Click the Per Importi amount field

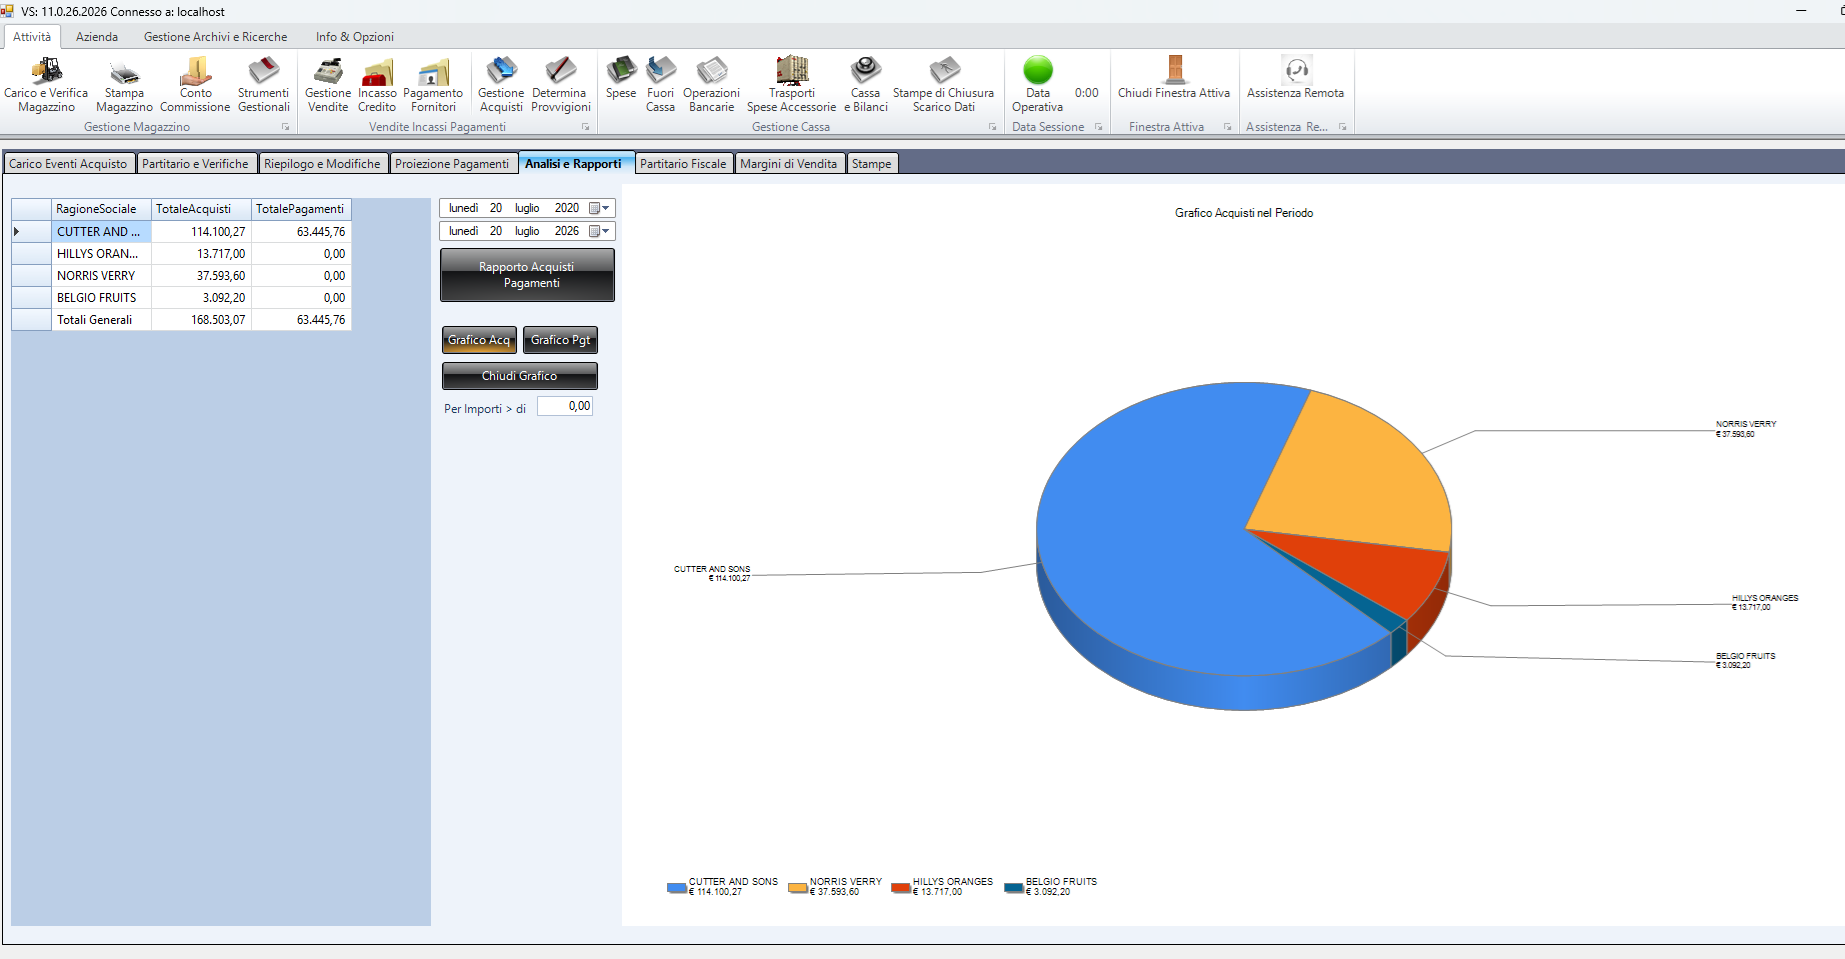point(565,406)
